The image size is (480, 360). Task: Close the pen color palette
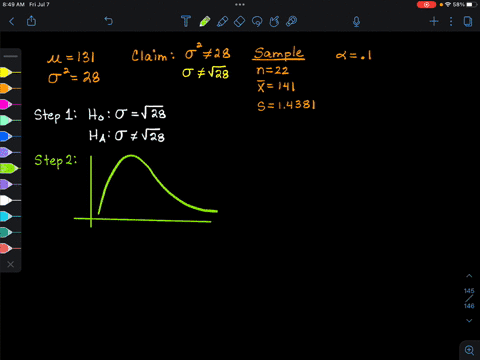click(11, 264)
